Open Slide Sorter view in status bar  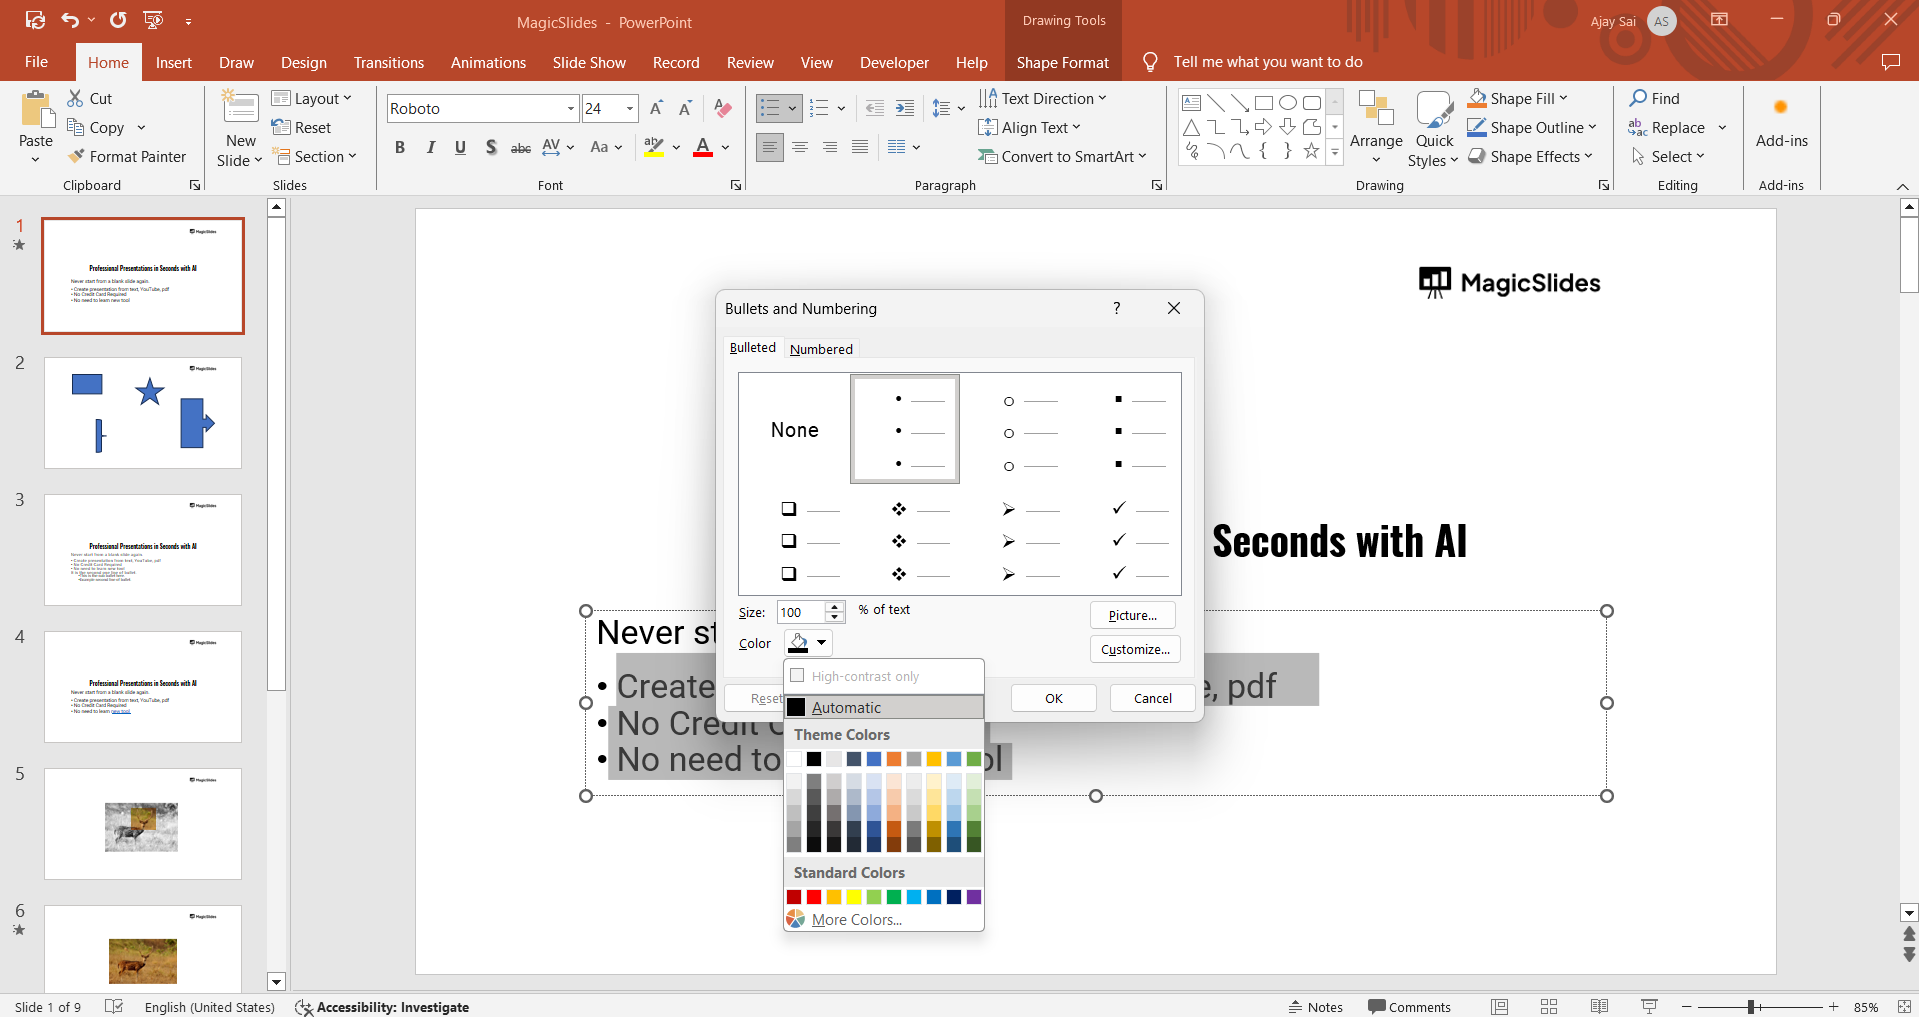(x=1549, y=1006)
